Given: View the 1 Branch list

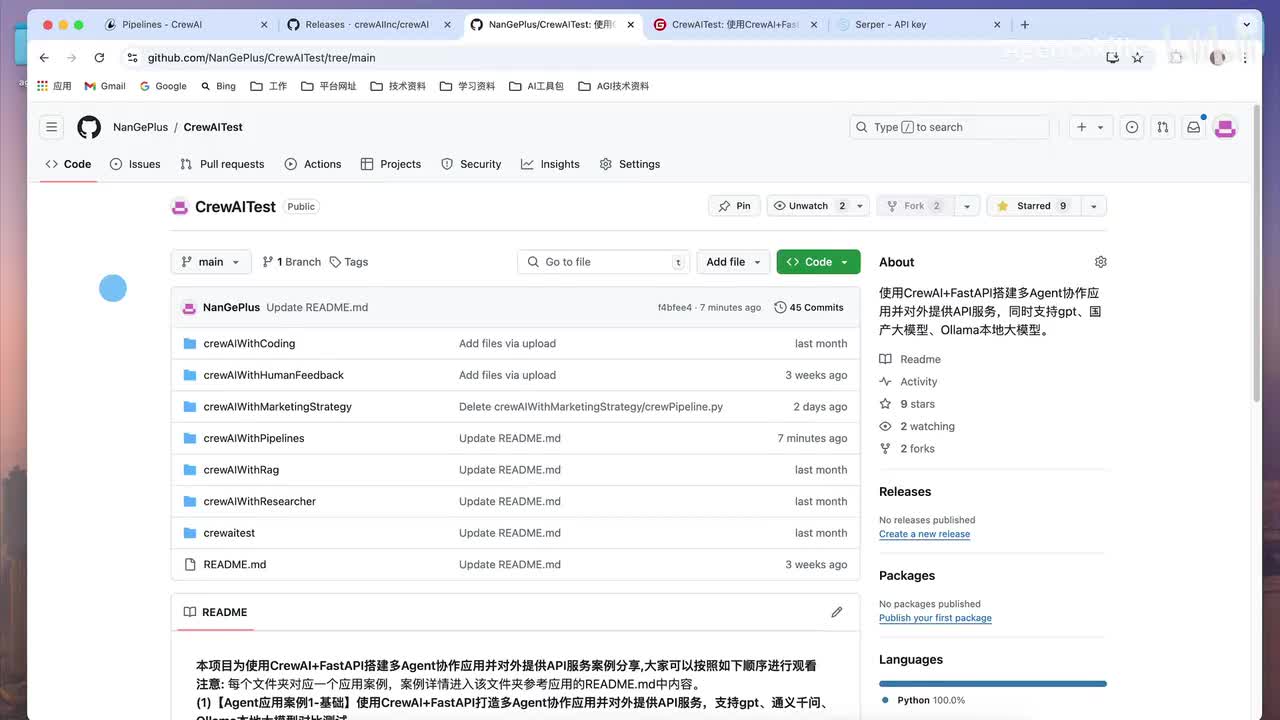Looking at the screenshot, I should point(291,262).
